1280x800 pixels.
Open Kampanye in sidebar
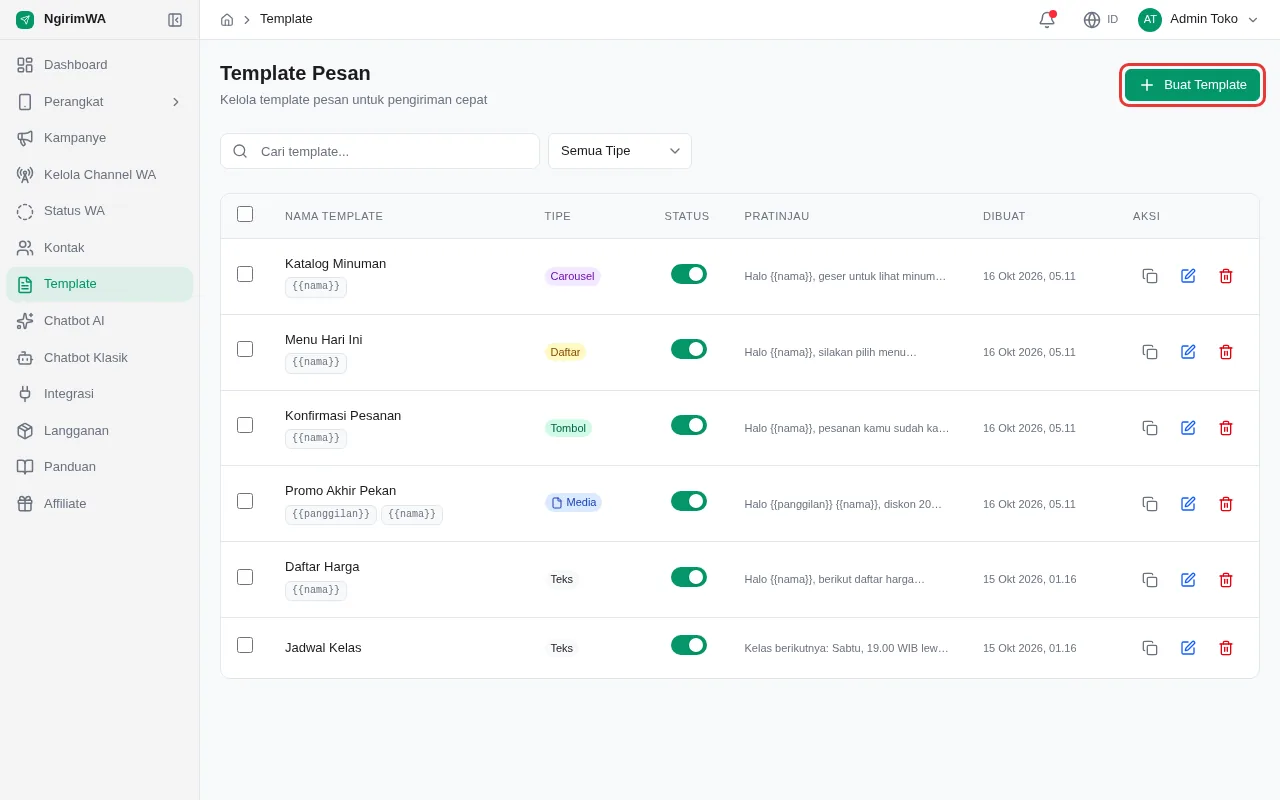click(x=100, y=138)
